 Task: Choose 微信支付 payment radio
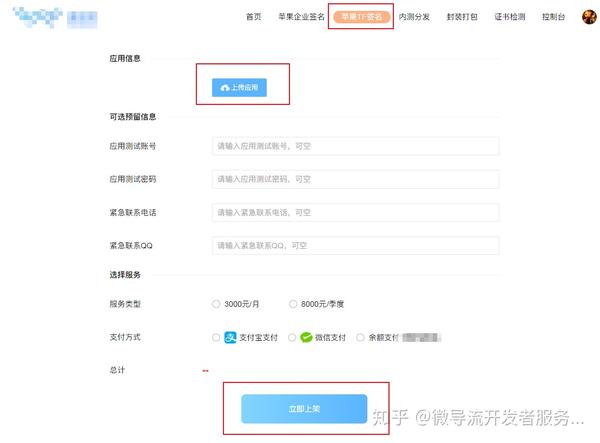pyautogui.click(x=292, y=337)
